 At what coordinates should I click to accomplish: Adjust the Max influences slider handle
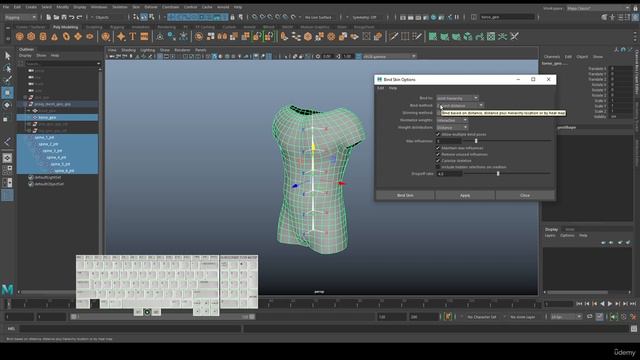[476, 141]
